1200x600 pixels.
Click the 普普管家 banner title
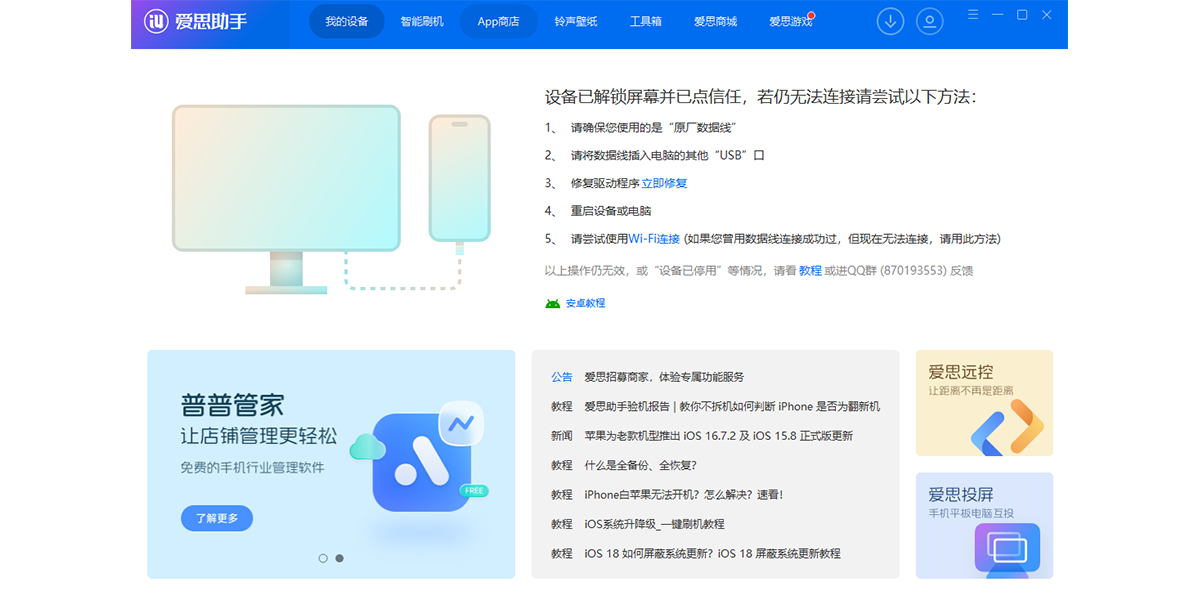tap(233, 405)
